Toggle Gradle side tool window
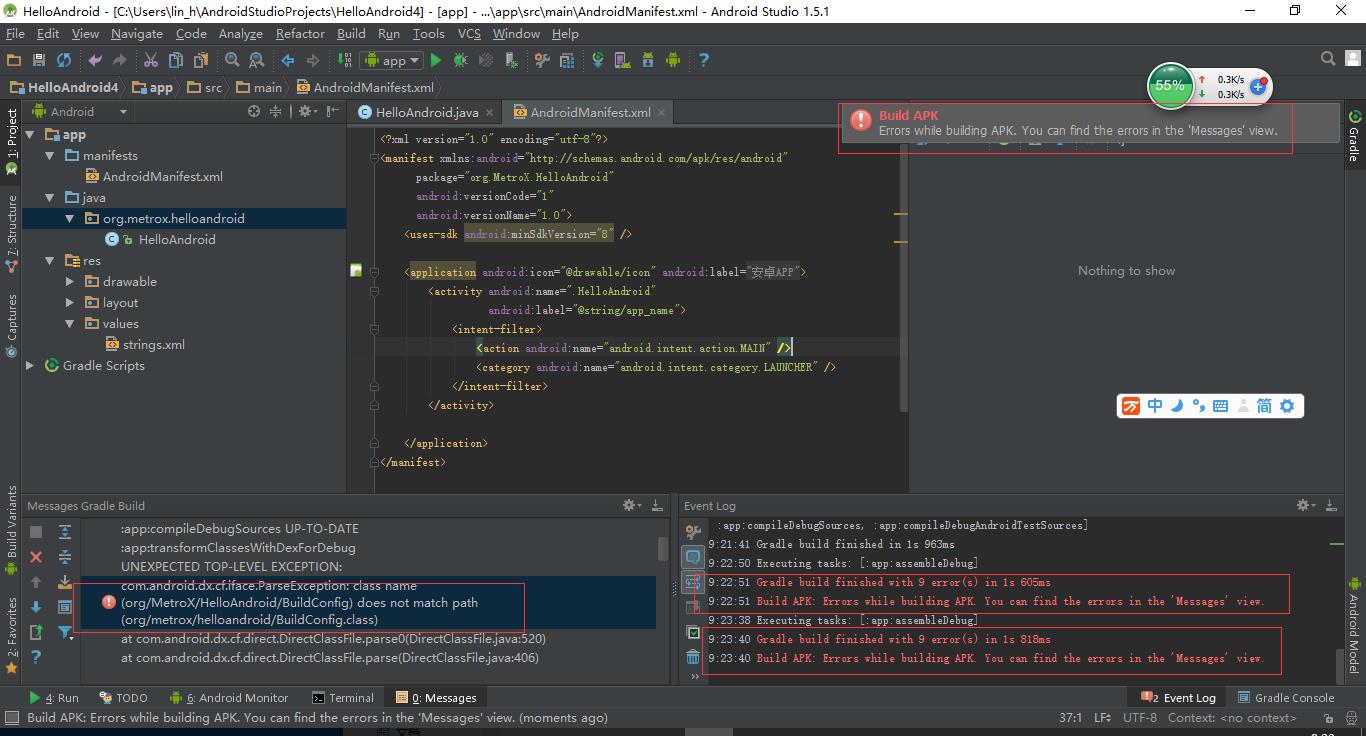This screenshot has width=1366, height=736. (1354, 136)
